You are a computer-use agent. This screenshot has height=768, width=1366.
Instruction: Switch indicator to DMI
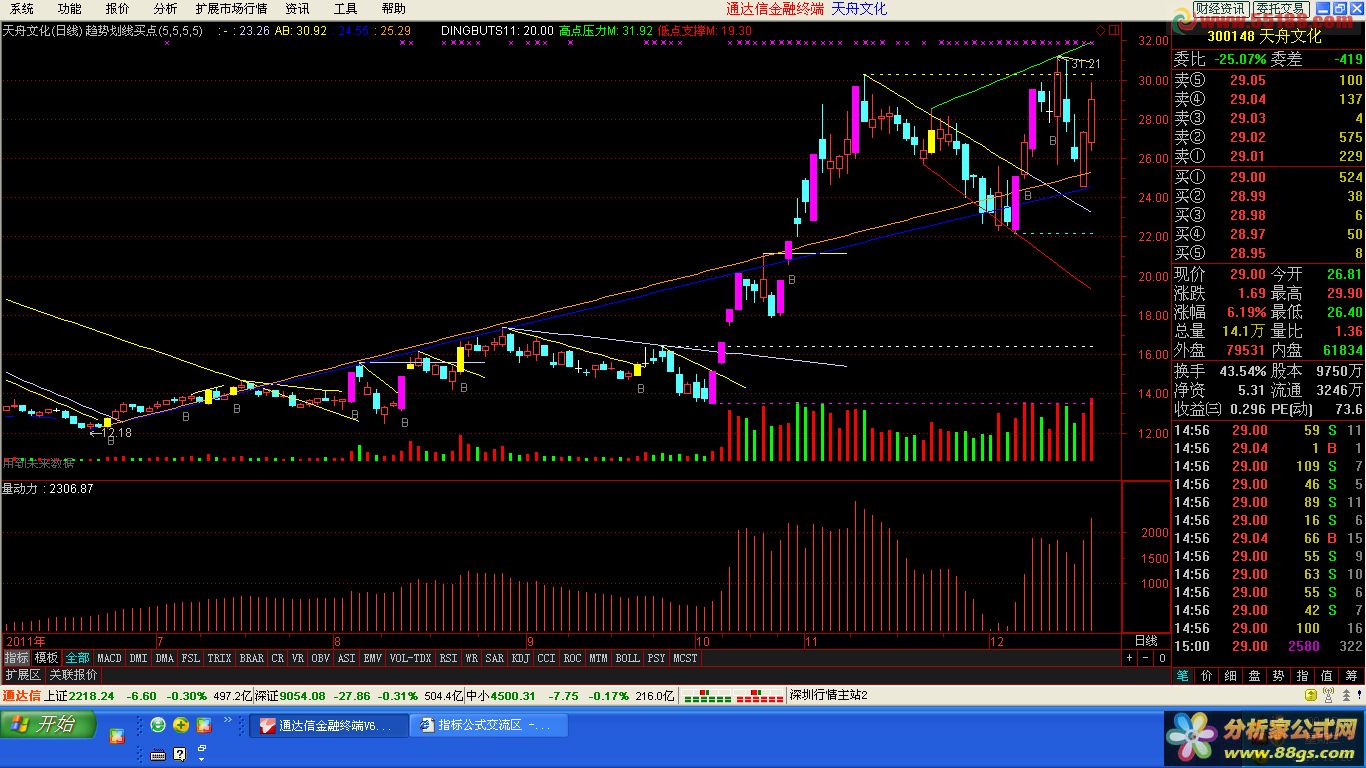pyautogui.click(x=138, y=658)
